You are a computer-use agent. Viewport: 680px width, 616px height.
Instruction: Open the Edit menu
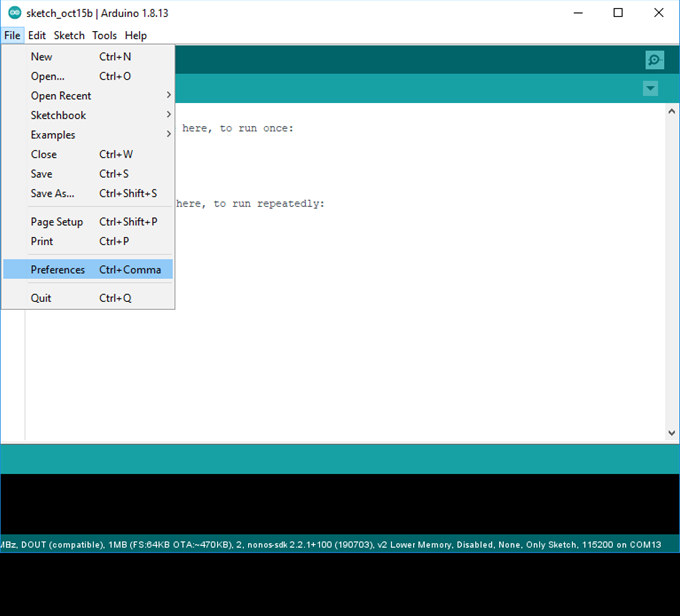(37, 35)
